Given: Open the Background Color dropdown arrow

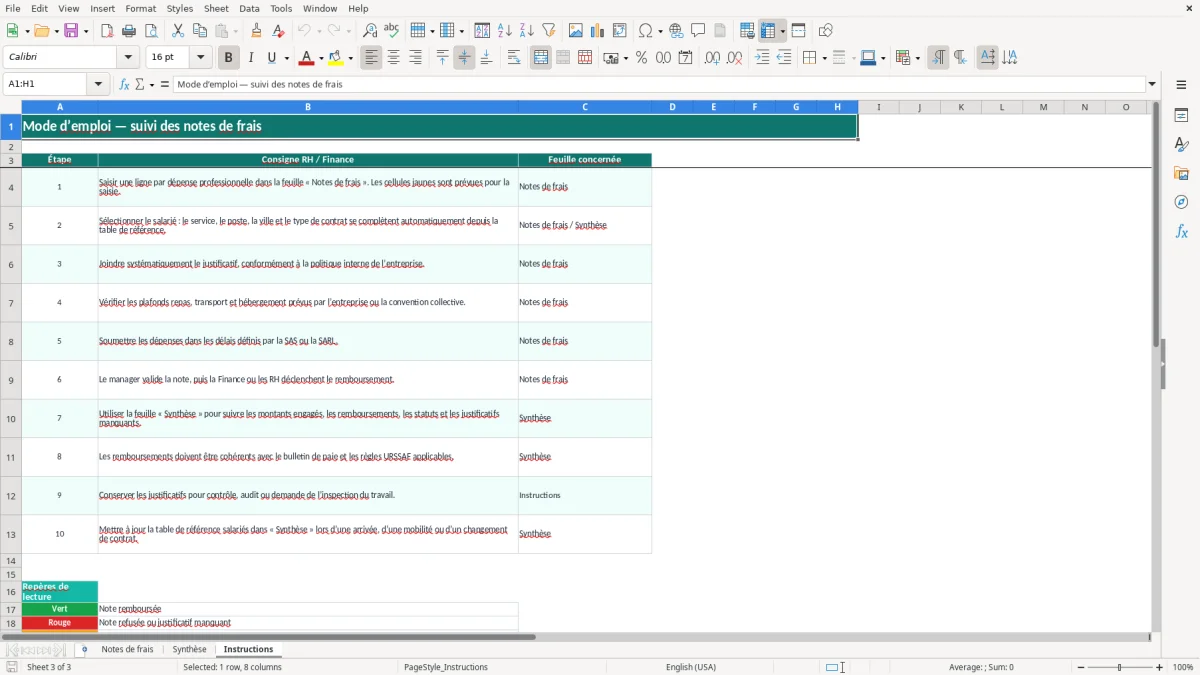Looking at the screenshot, I should [x=351, y=58].
